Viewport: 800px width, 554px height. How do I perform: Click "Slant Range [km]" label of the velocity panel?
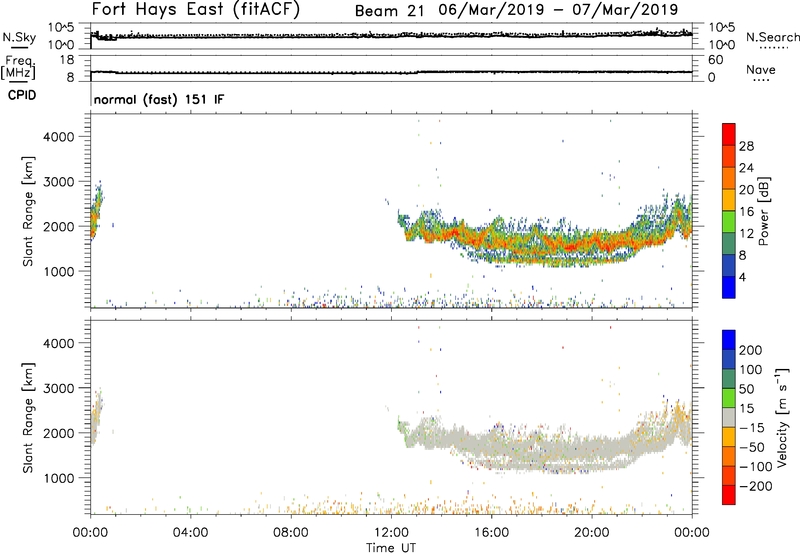tap(28, 417)
